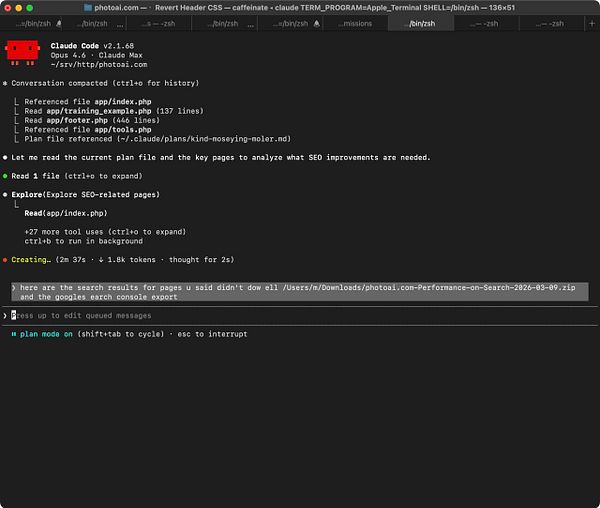
Task: Click the yellow 'Creating…' status text
Action: coord(31,260)
